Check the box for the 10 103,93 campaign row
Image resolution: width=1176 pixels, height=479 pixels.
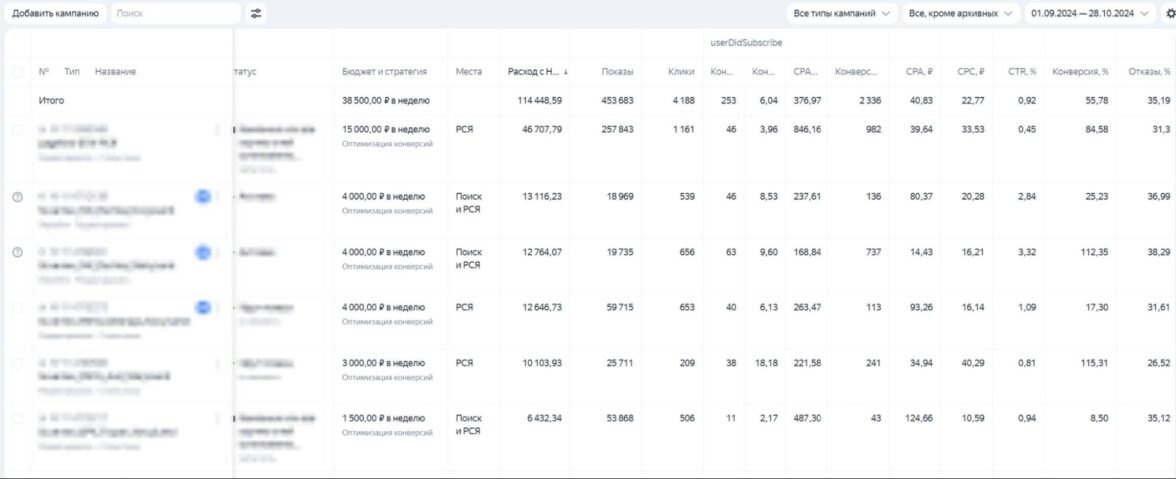[17, 363]
